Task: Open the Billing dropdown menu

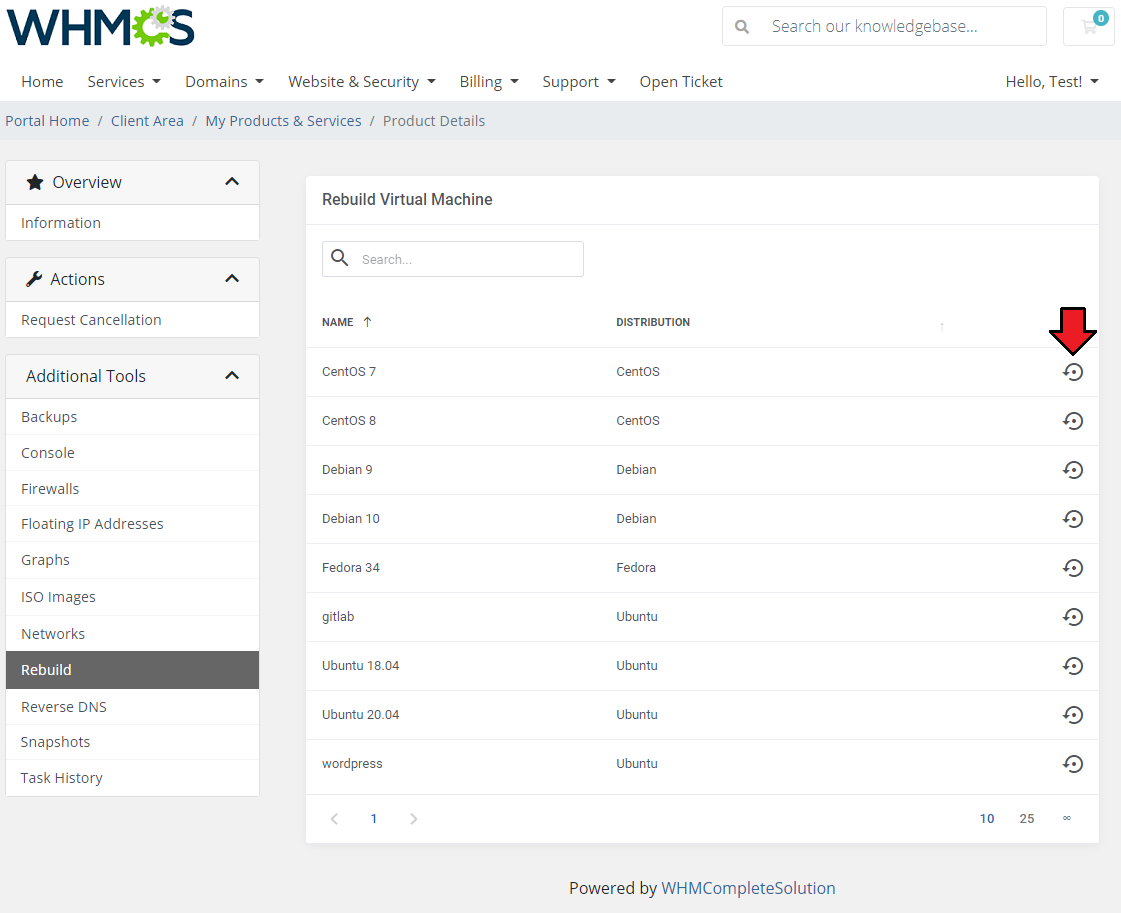Action: pos(489,82)
